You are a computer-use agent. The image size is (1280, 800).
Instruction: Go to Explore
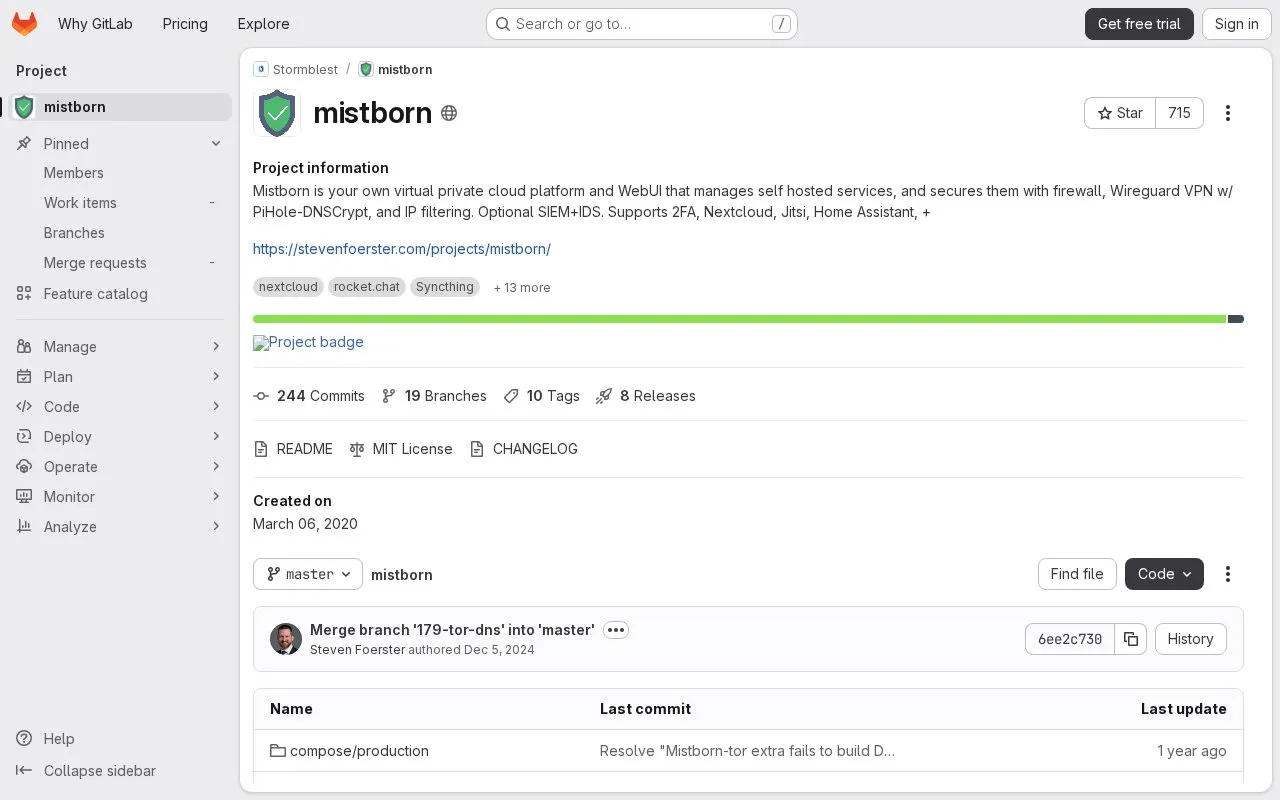pyautogui.click(x=264, y=24)
